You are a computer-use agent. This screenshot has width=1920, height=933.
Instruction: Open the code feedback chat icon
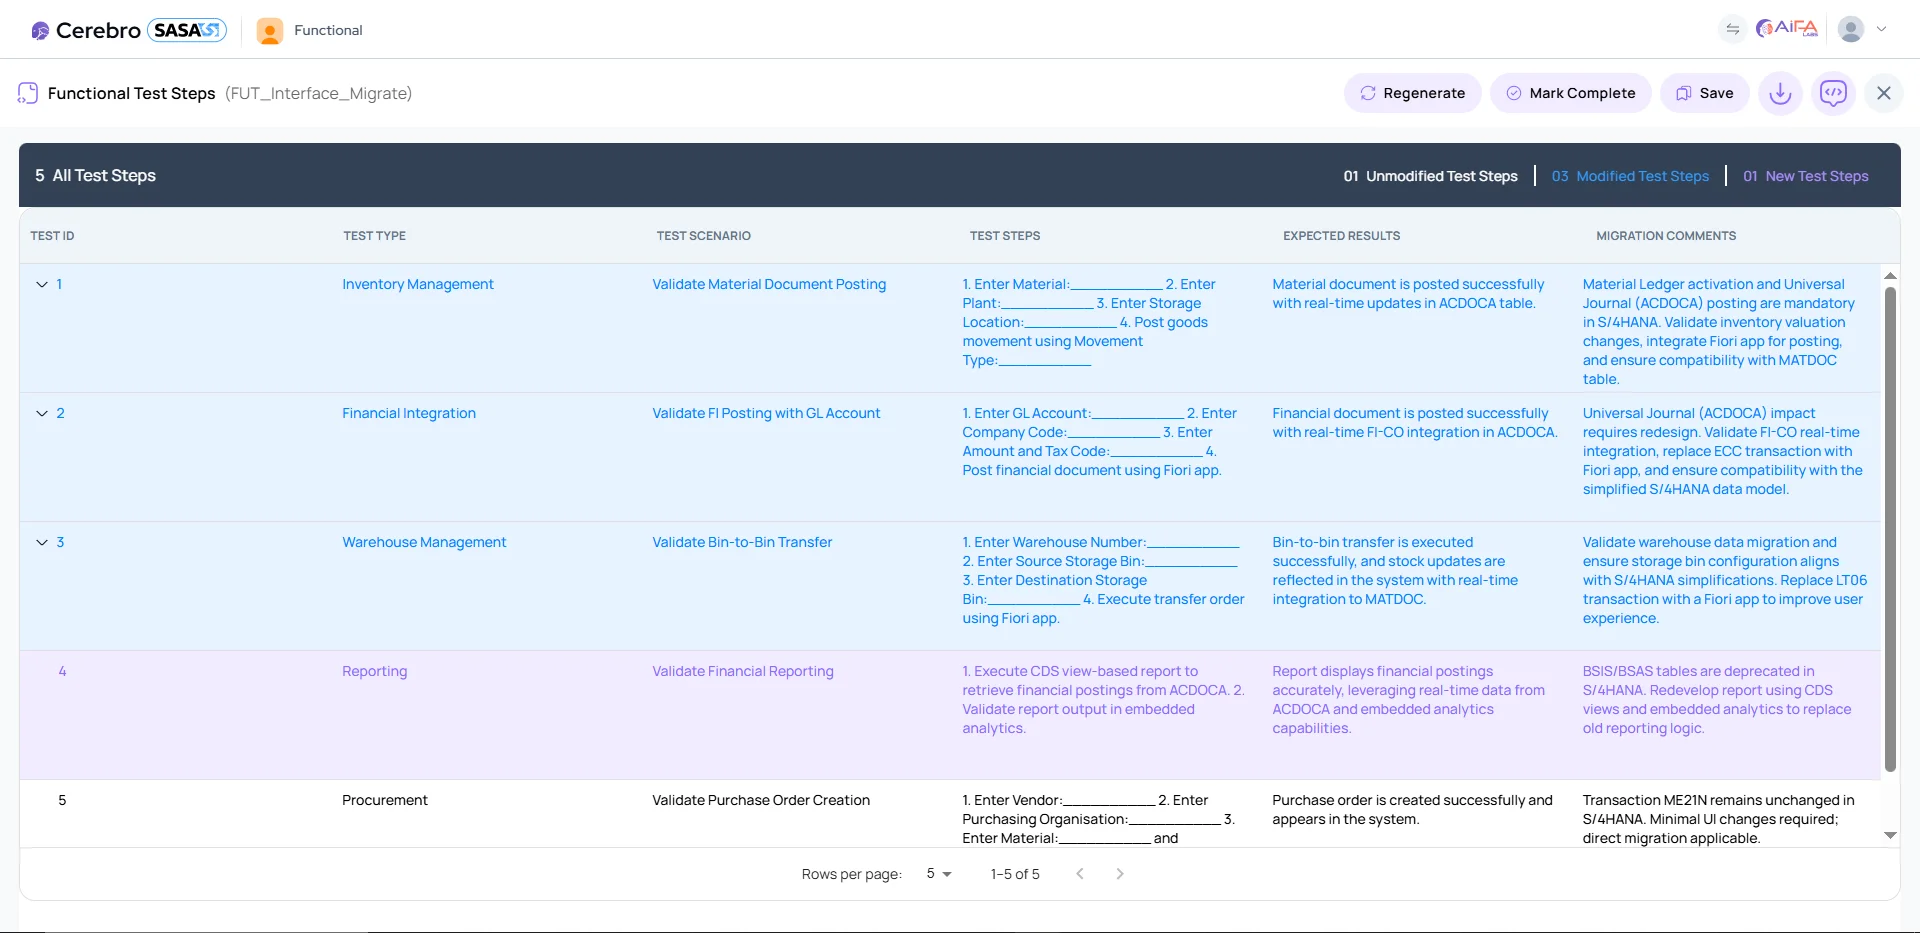(x=1834, y=92)
